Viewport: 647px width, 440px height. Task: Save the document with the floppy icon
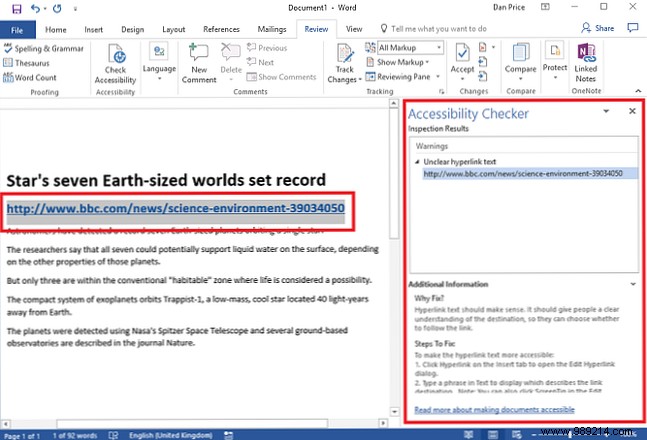[x=17, y=8]
